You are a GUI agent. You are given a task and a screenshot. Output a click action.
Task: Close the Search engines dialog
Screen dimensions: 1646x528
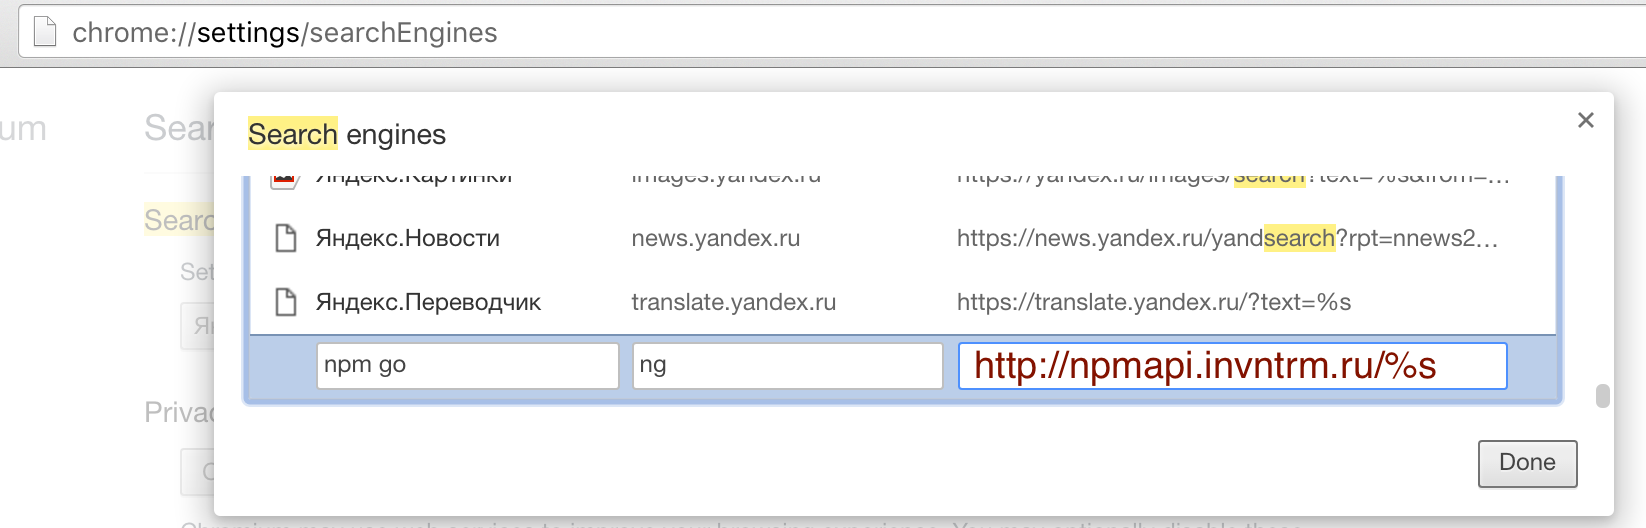1585,120
